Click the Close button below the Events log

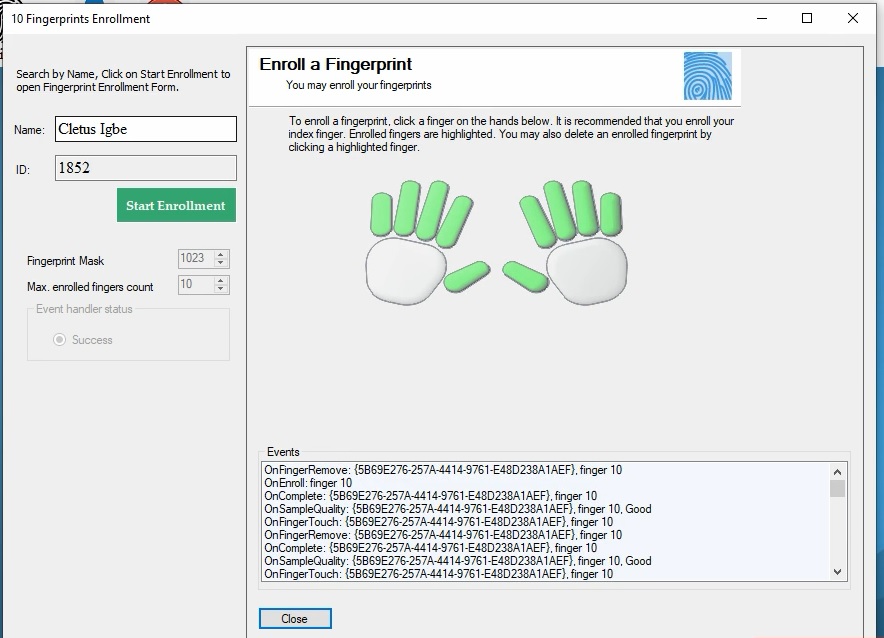click(x=295, y=618)
